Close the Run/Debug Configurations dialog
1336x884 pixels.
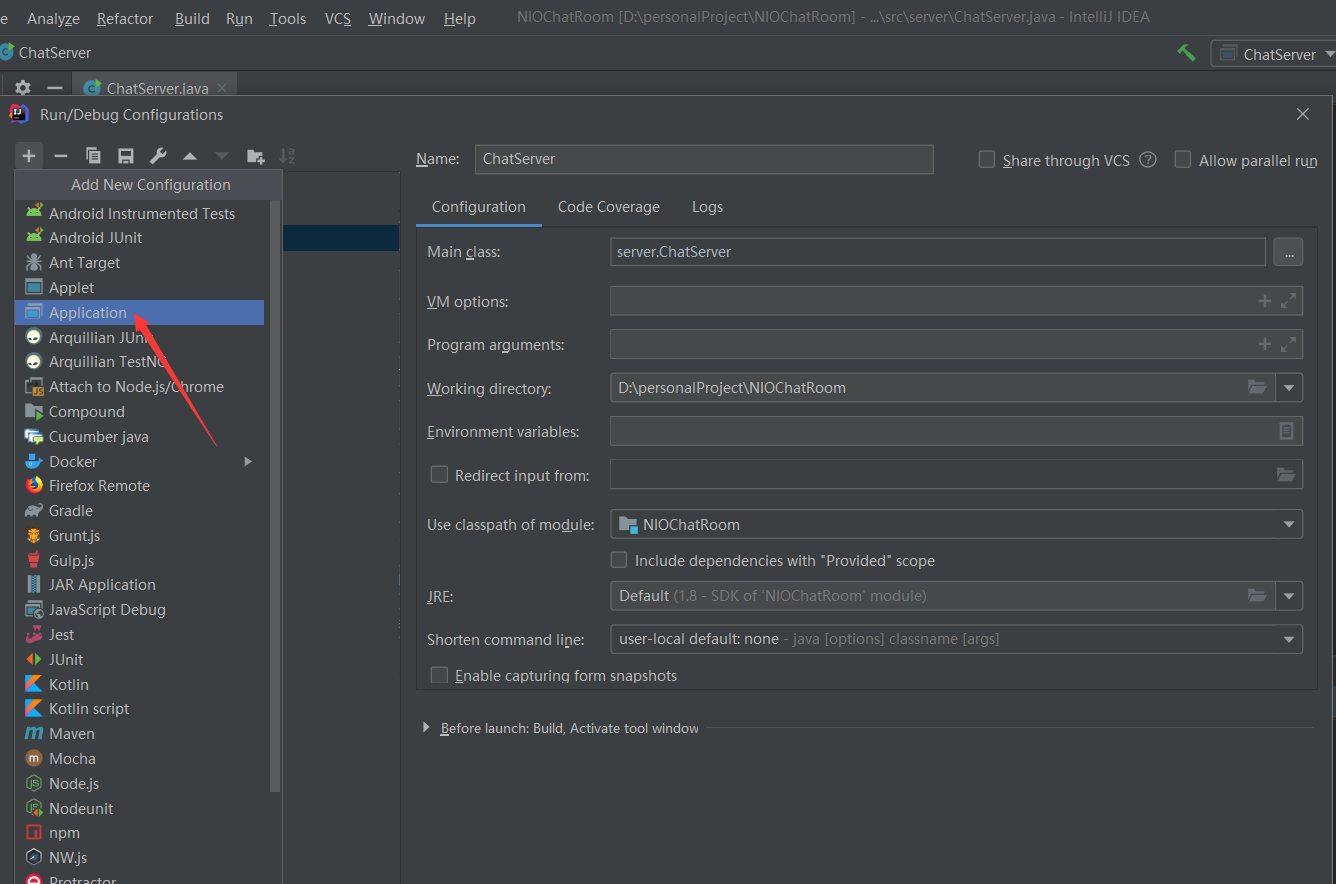pos(1302,115)
